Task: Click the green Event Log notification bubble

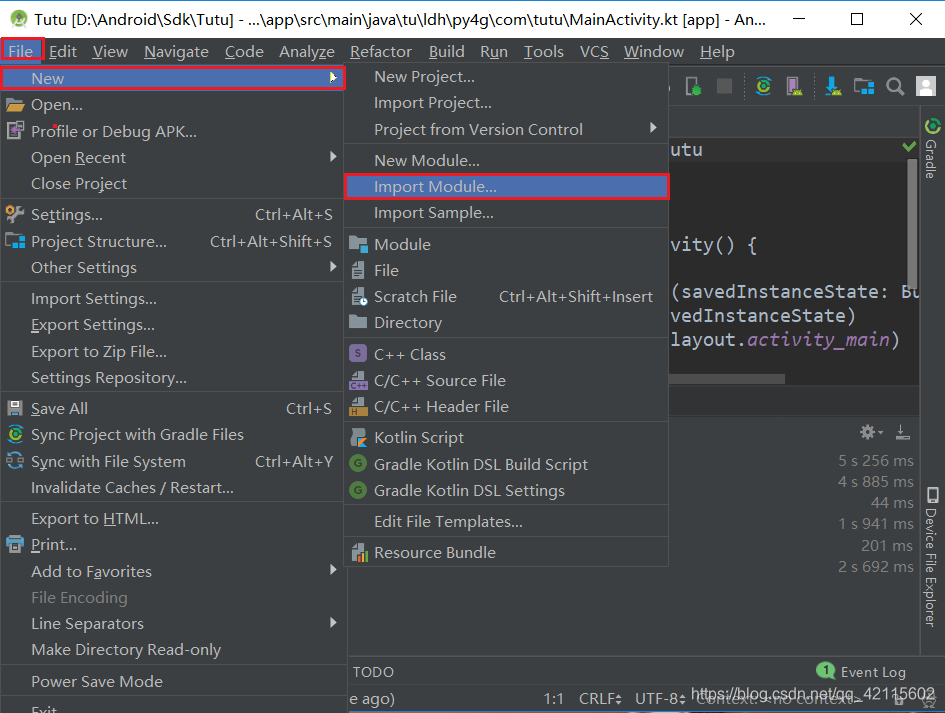Action: 825,670
